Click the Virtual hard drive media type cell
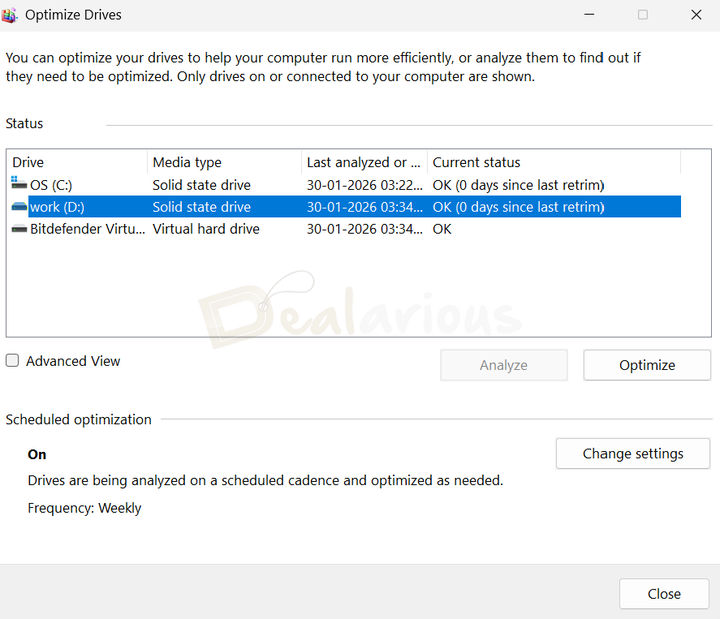 pos(206,229)
